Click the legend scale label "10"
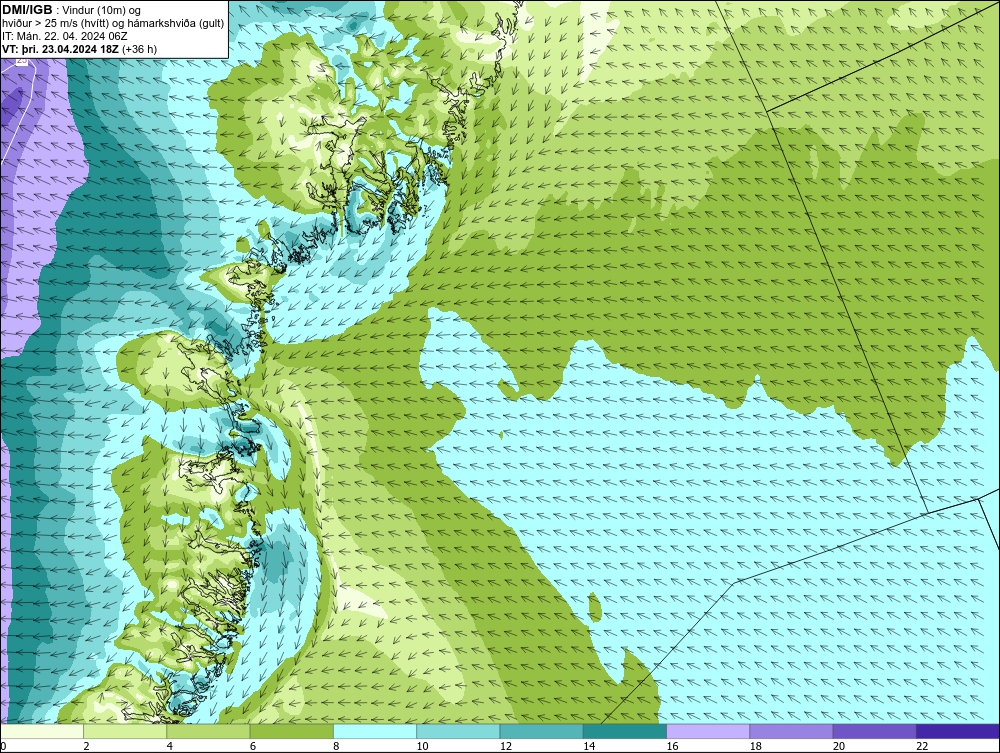Image resolution: width=1000 pixels, height=753 pixels. pos(422,747)
